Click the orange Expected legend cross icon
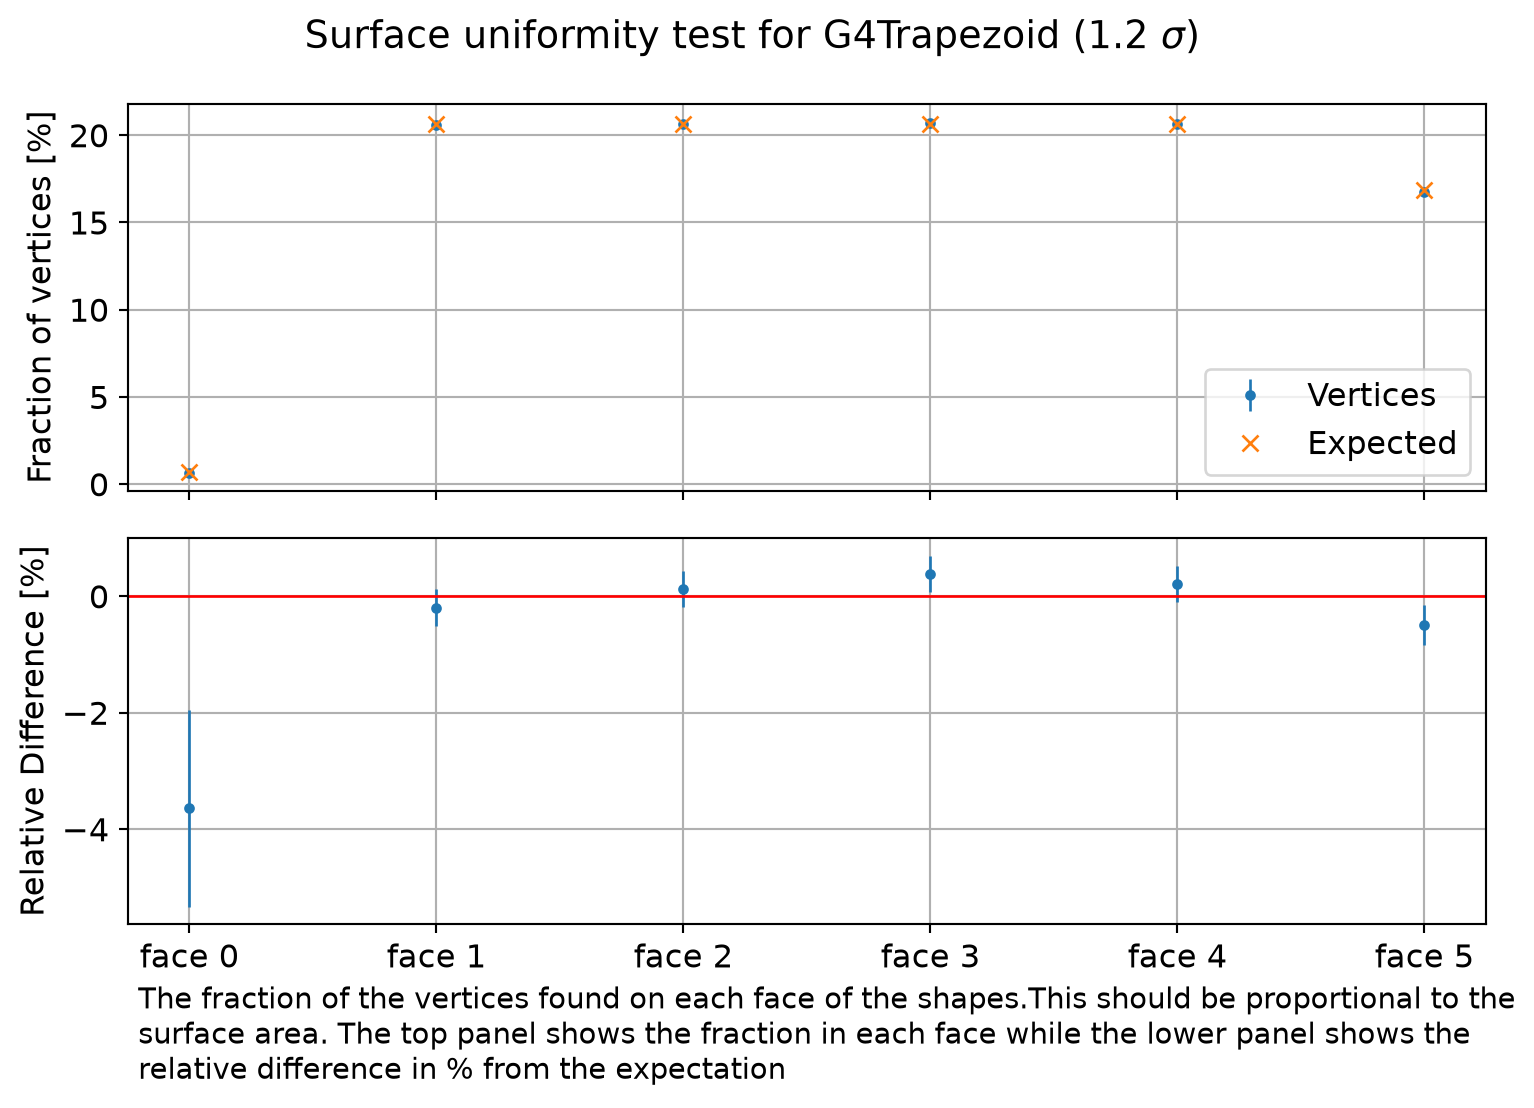The width and height of the screenshot is (1534, 1108). click(1250, 443)
